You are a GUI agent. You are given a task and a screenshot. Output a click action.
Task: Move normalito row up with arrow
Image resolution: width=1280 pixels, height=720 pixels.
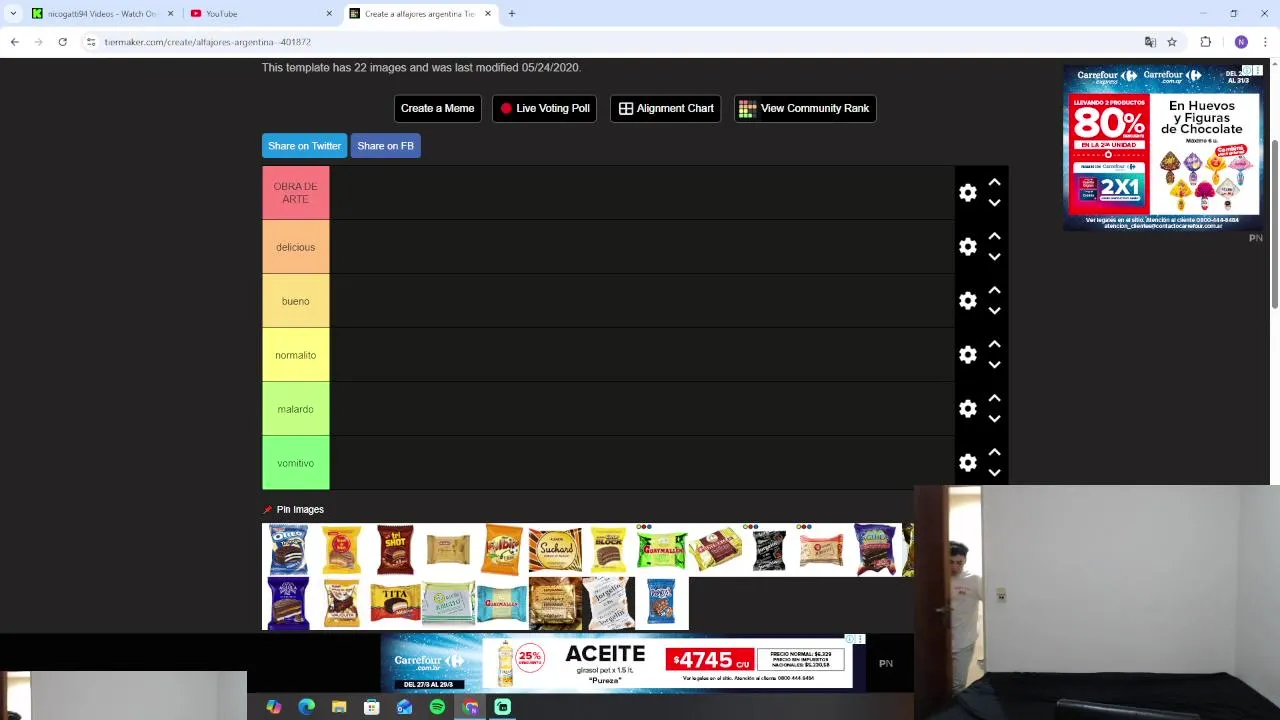(994, 344)
